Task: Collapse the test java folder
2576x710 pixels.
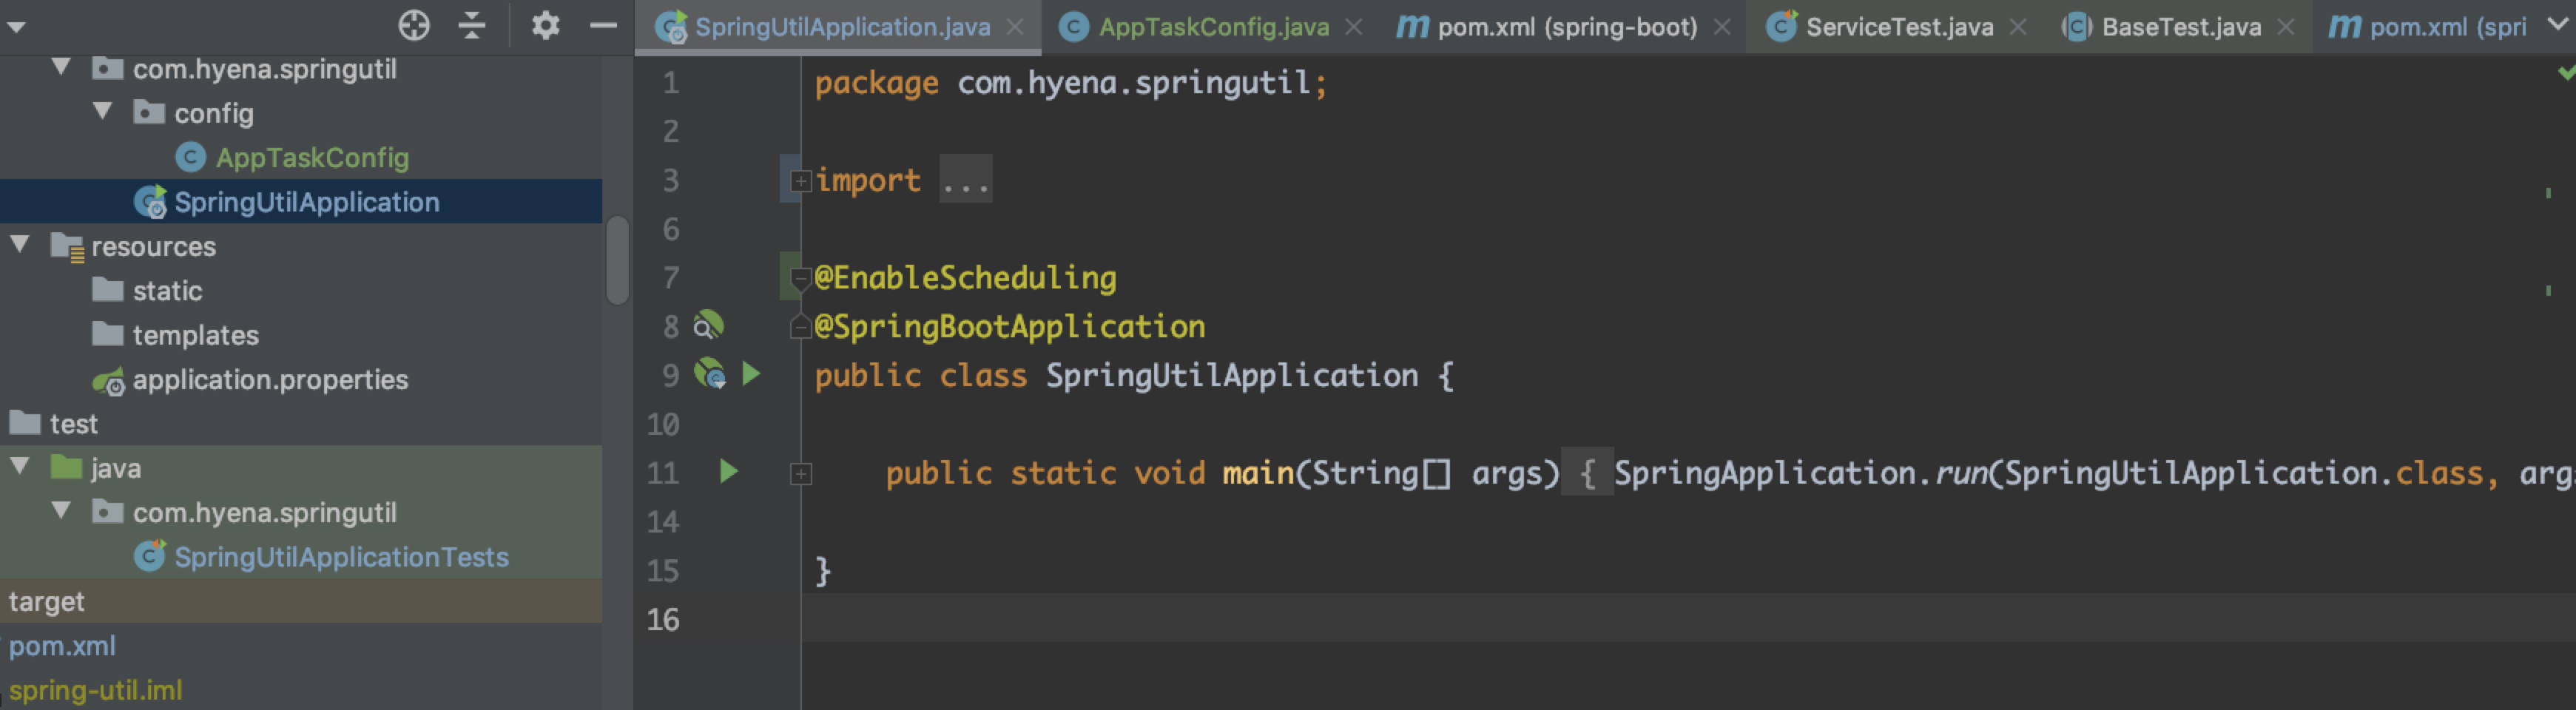Action: (19, 466)
